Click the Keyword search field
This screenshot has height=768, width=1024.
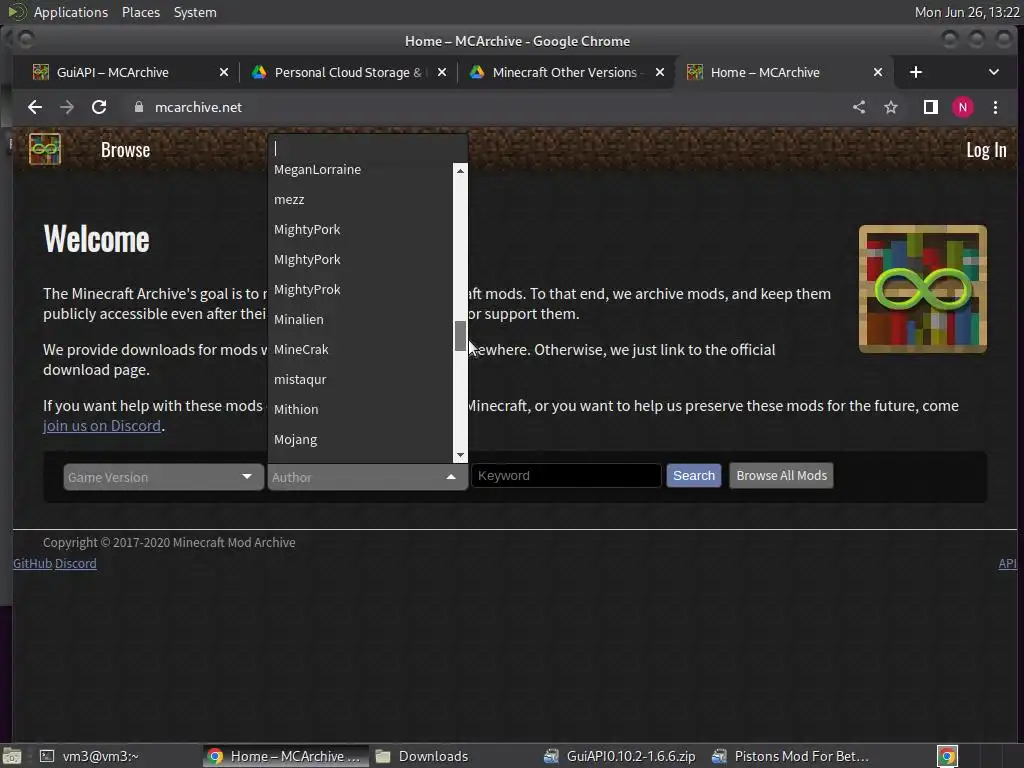(x=566, y=475)
